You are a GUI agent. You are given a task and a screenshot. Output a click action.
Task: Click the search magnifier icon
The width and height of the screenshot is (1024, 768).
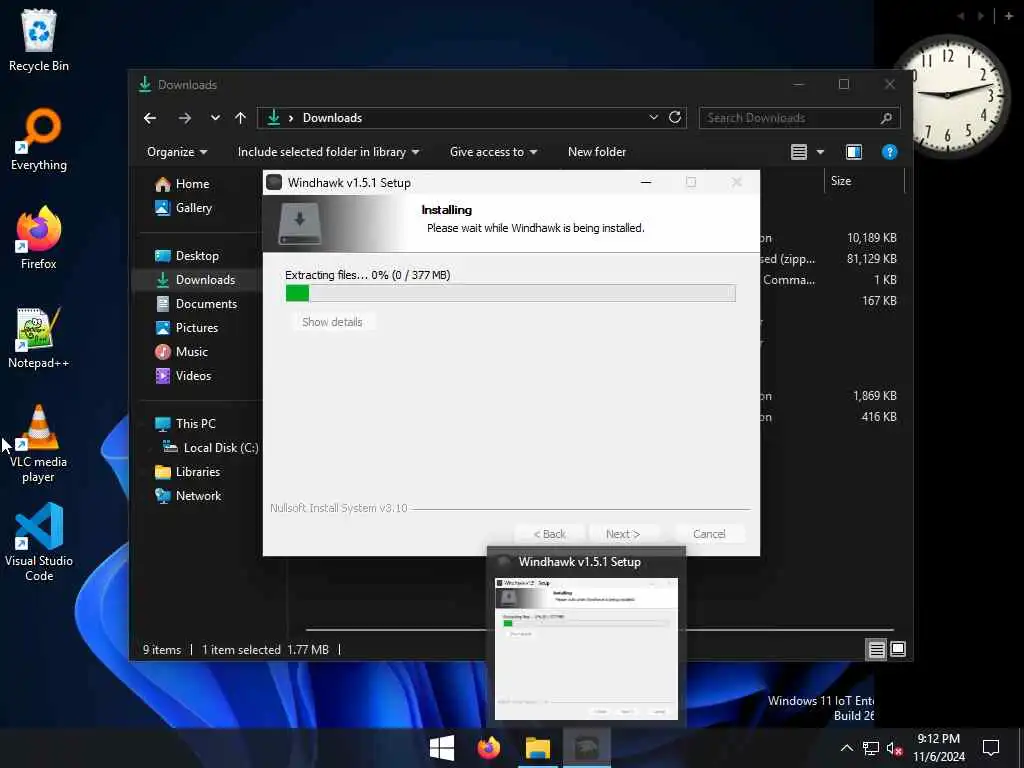[x=886, y=118]
